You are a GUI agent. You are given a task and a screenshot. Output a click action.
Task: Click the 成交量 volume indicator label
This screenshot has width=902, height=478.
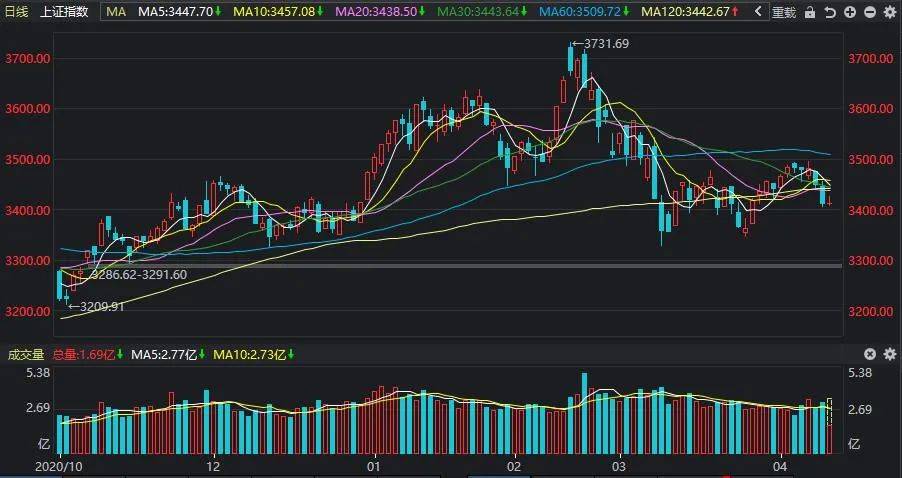point(26,354)
